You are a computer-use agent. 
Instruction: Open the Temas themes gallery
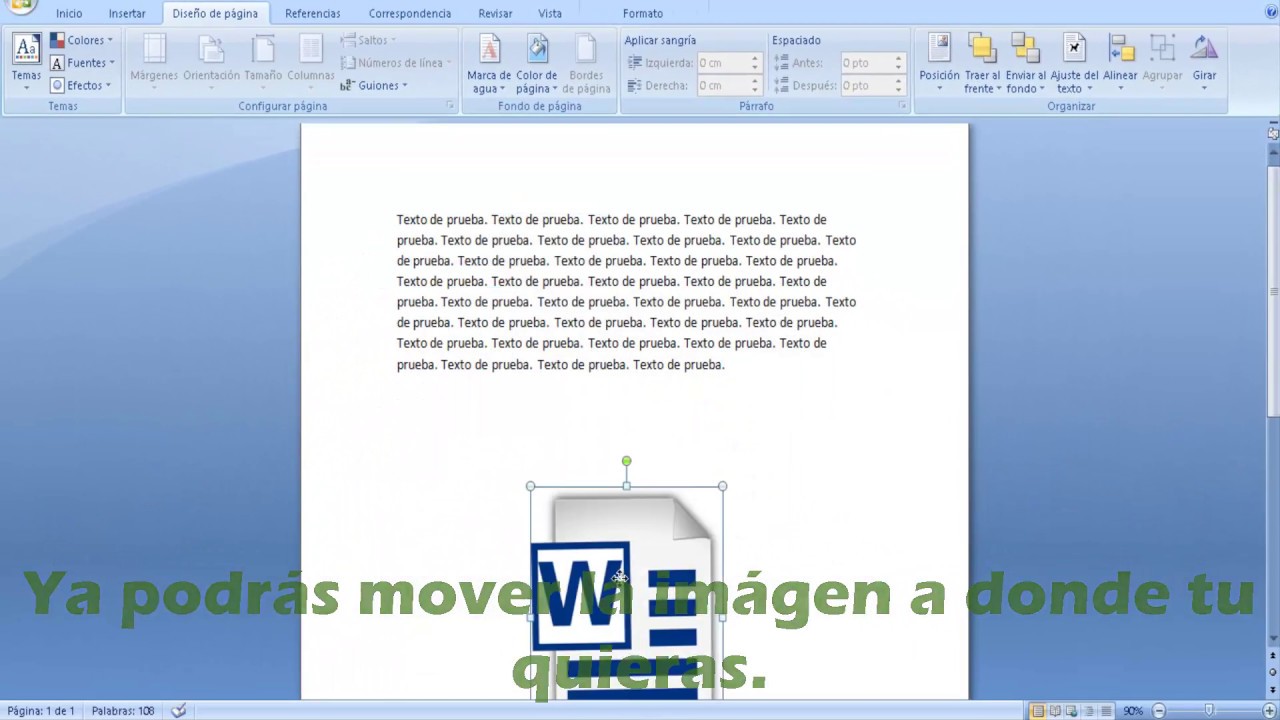(x=26, y=62)
